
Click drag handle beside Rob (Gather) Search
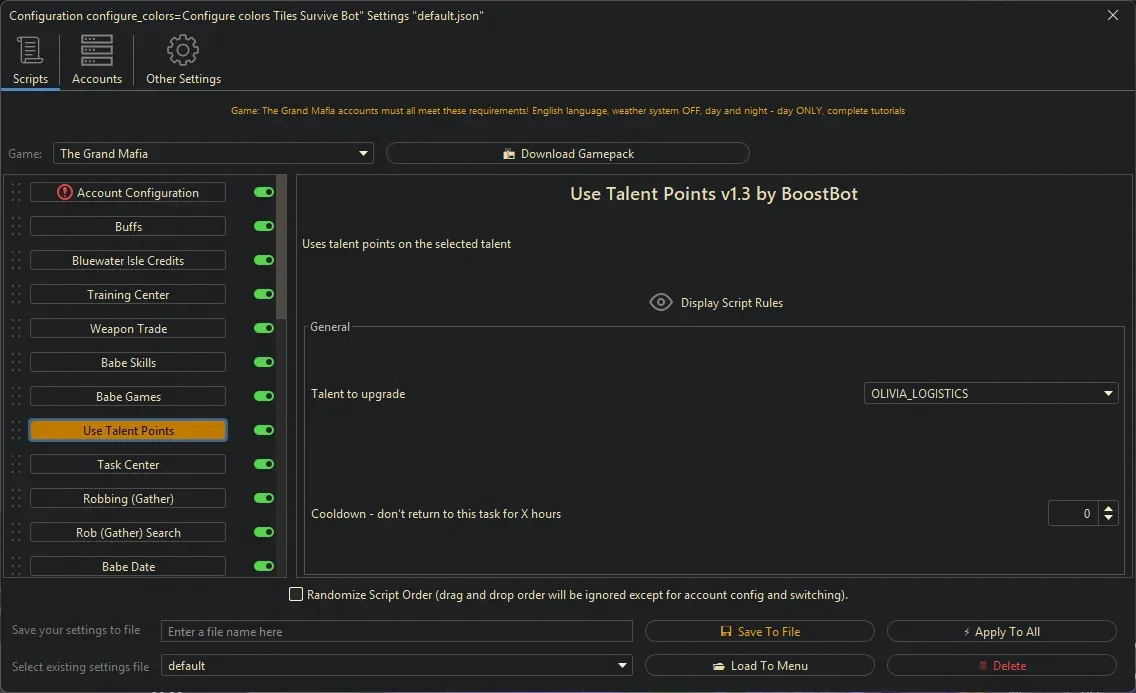pos(16,533)
